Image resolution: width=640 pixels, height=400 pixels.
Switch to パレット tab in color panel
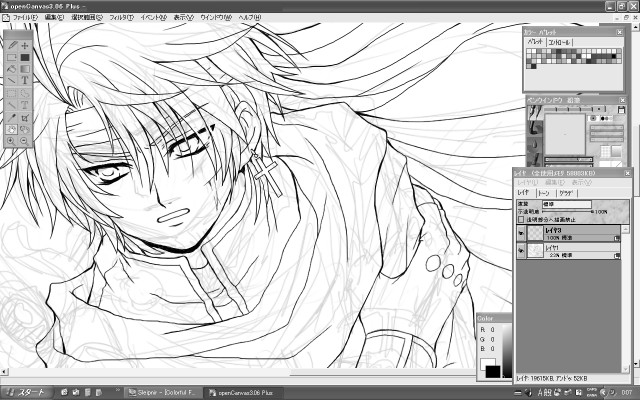[535, 42]
